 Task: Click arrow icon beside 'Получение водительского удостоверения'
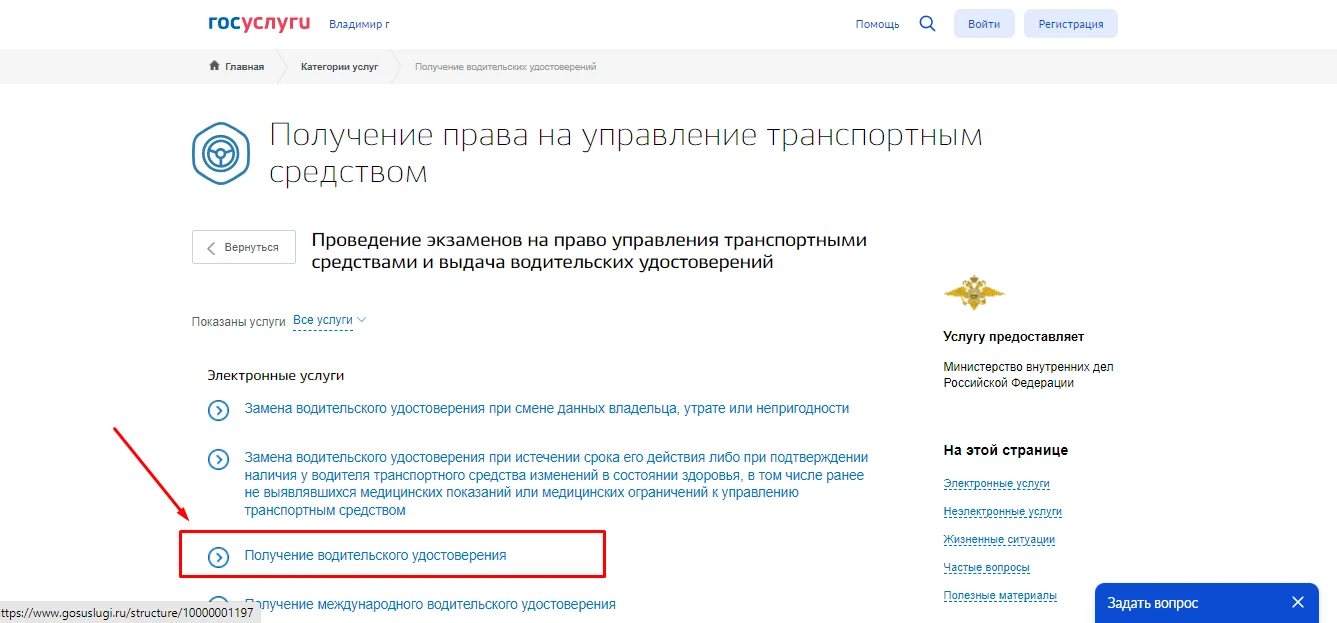click(218, 557)
